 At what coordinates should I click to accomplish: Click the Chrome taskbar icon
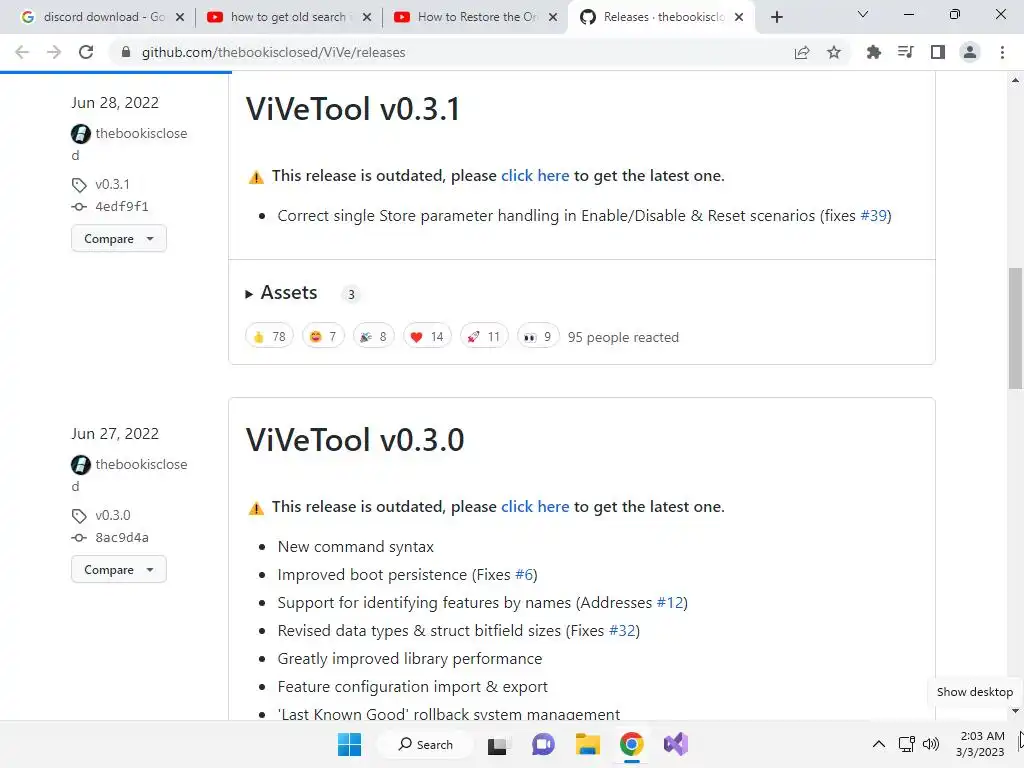[x=632, y=744]
